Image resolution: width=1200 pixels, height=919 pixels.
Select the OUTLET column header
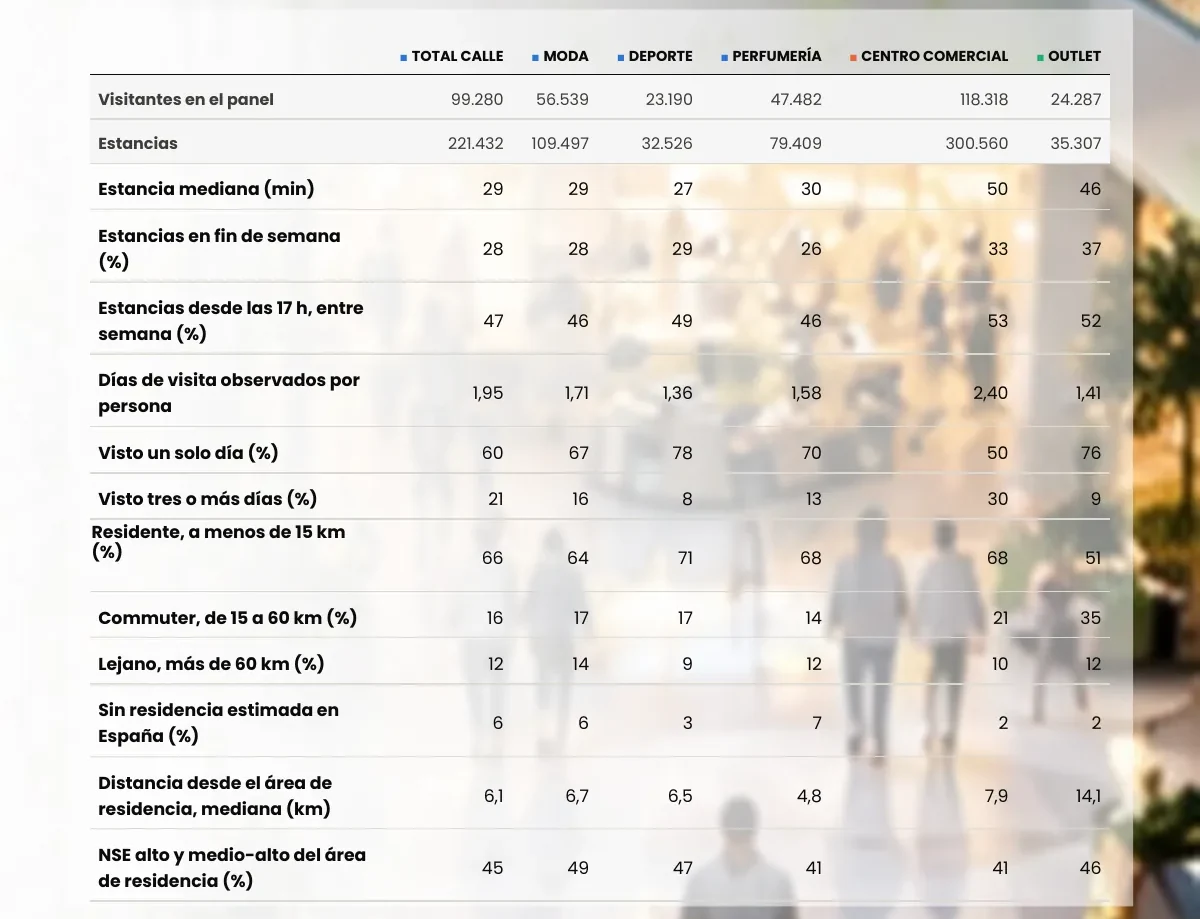1074,56
